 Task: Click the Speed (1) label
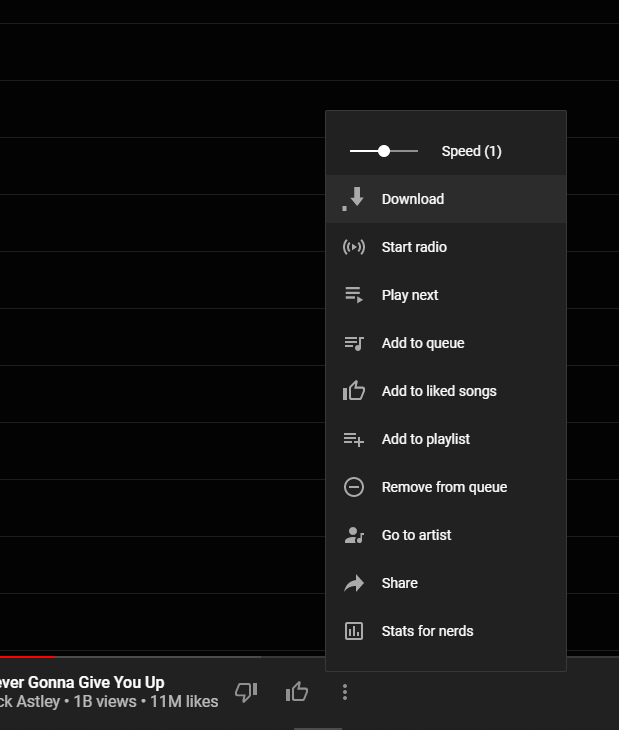[471, 151]
